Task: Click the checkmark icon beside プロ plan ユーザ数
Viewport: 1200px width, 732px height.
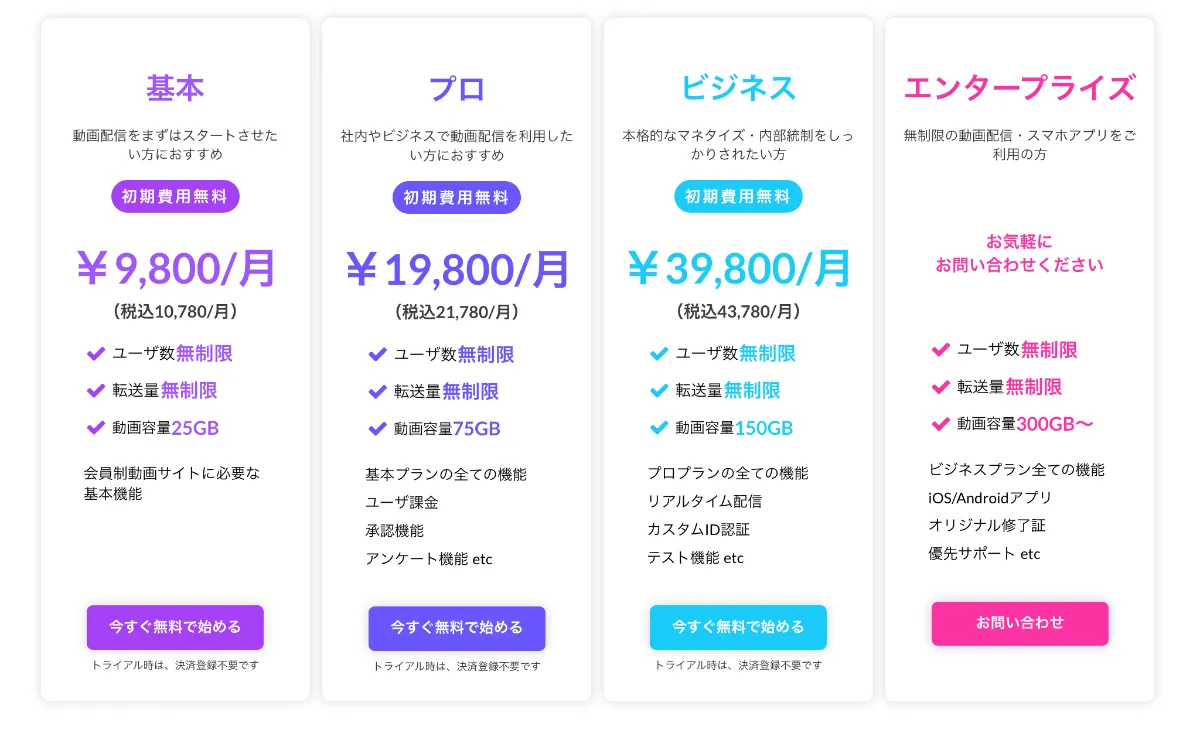Action: click(x=378, y=353)
